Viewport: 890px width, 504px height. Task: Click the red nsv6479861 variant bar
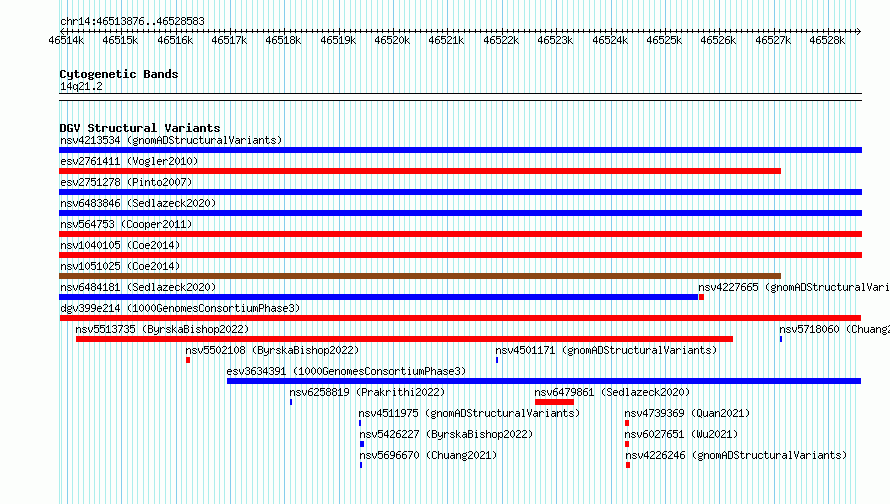(x=554, y=402)
